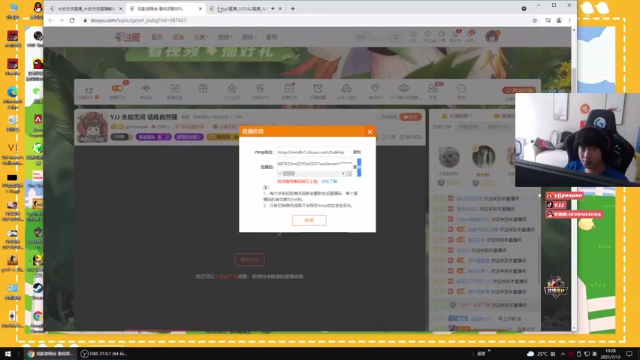The height and width of the screenshot is (360, 640).
Task: Open the more ellipsis toolbar icon
Action: click(x=461, y=88)
